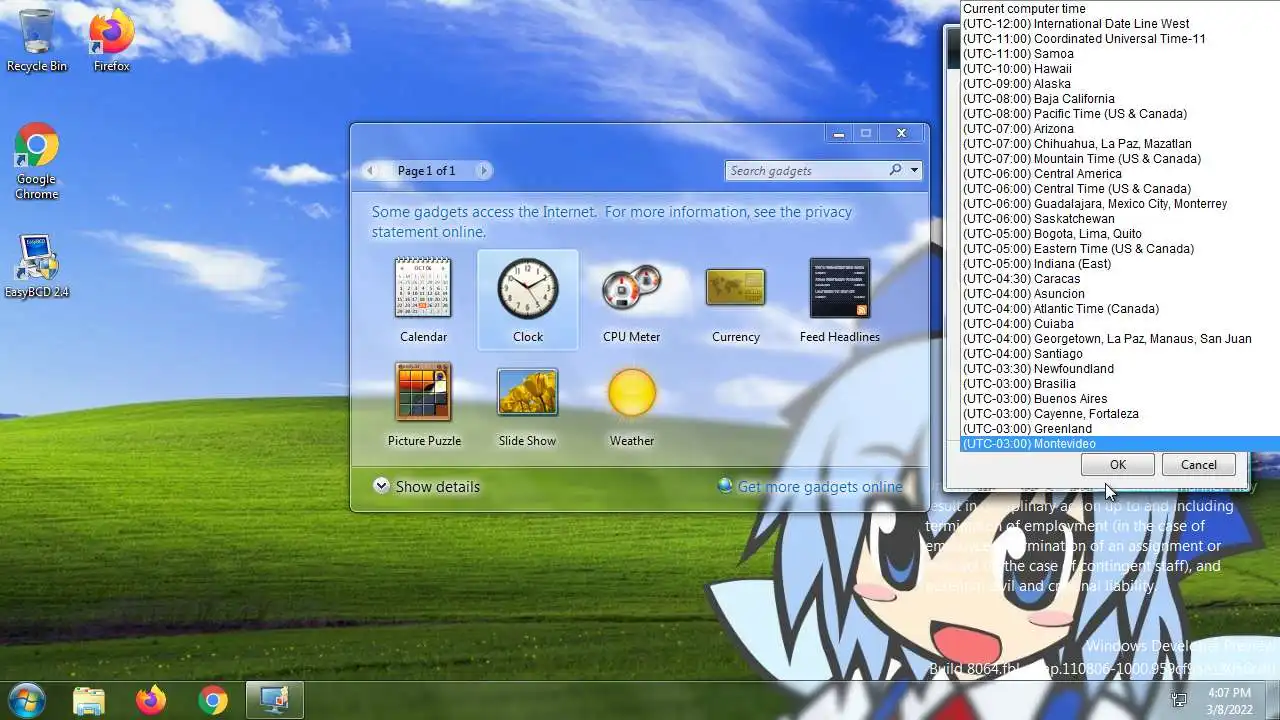Click the search magnifier in gadgets search
This screenshot has height=720, width=1280.
point(895,170)
